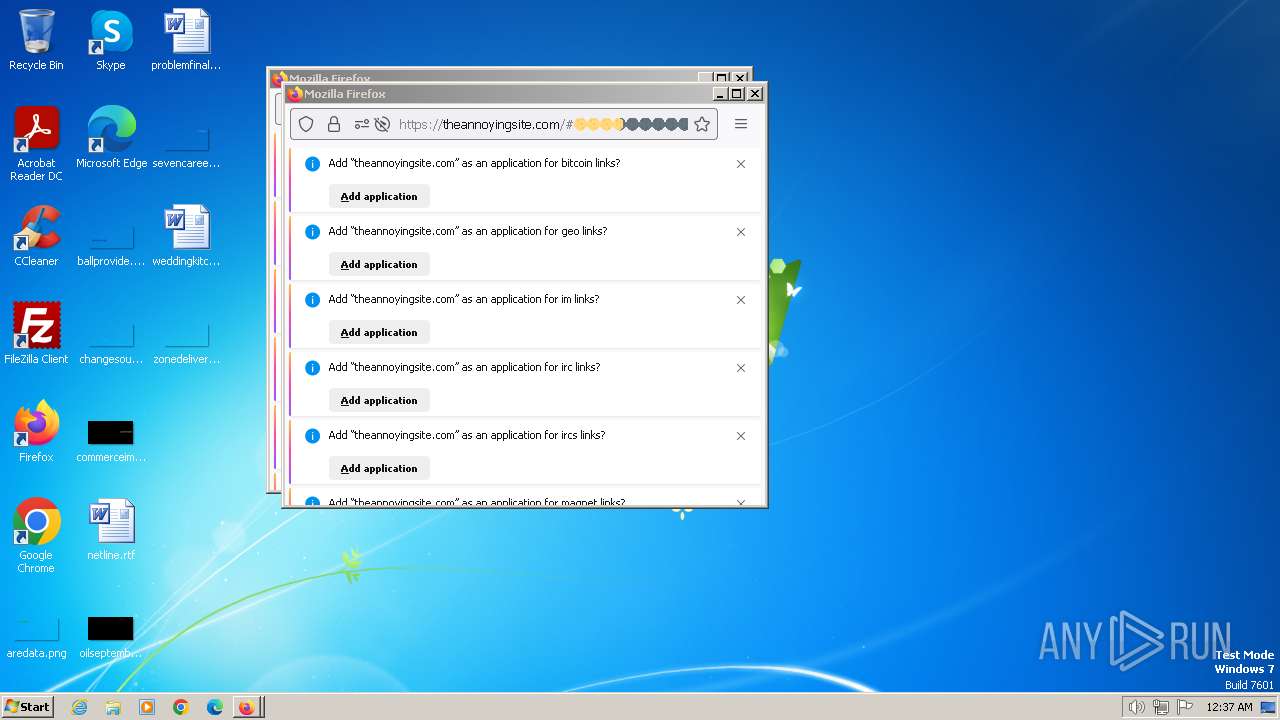Launch Chrome from the taskbar
Viewport: 1280px width, 720px height.
(x=180, y=707)
